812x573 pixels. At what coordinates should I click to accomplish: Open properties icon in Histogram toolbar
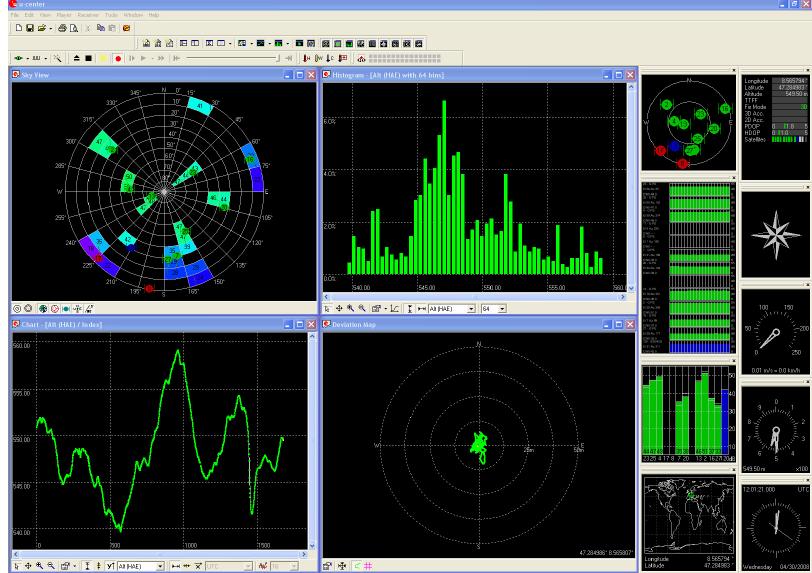tap(376, 308)
